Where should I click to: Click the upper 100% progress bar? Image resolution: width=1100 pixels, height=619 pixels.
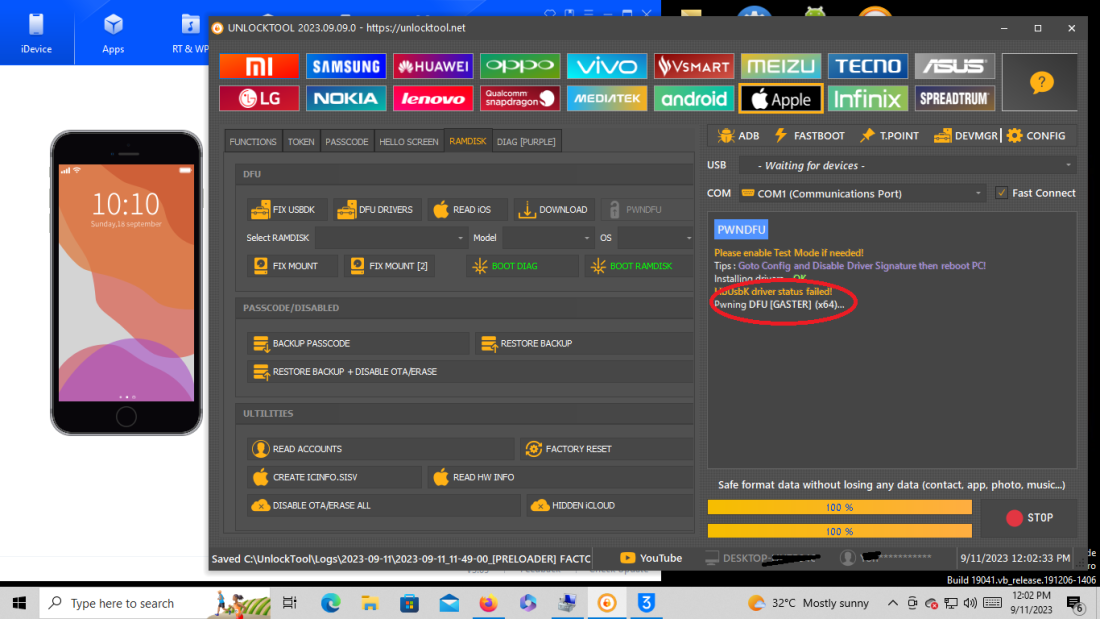click(840, 507)
